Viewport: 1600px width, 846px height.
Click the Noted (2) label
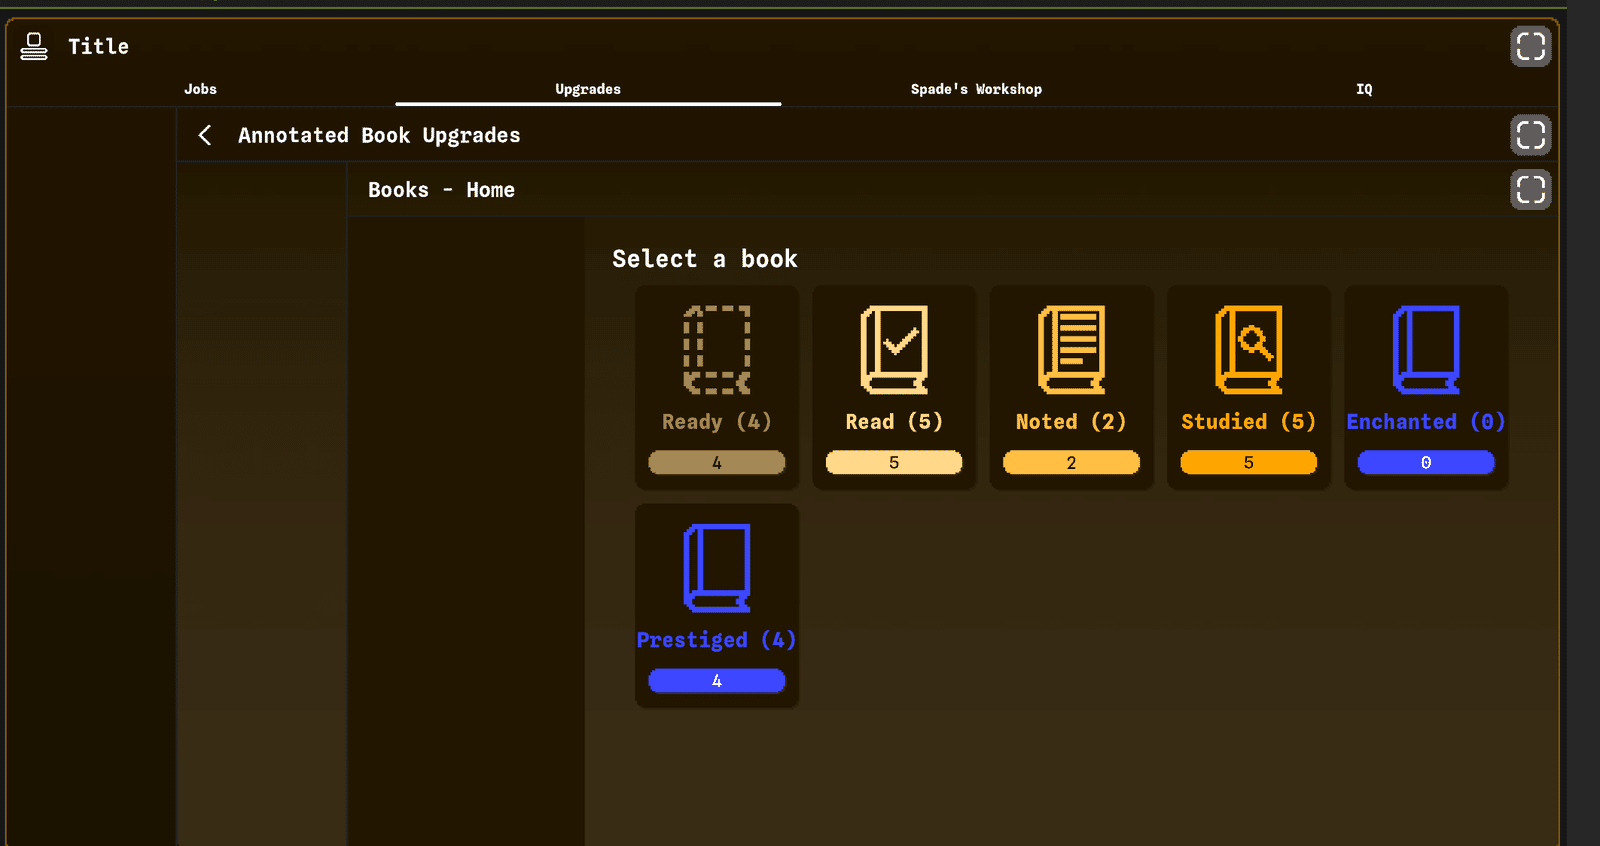pyautogui.click(x=1071, y=422)
